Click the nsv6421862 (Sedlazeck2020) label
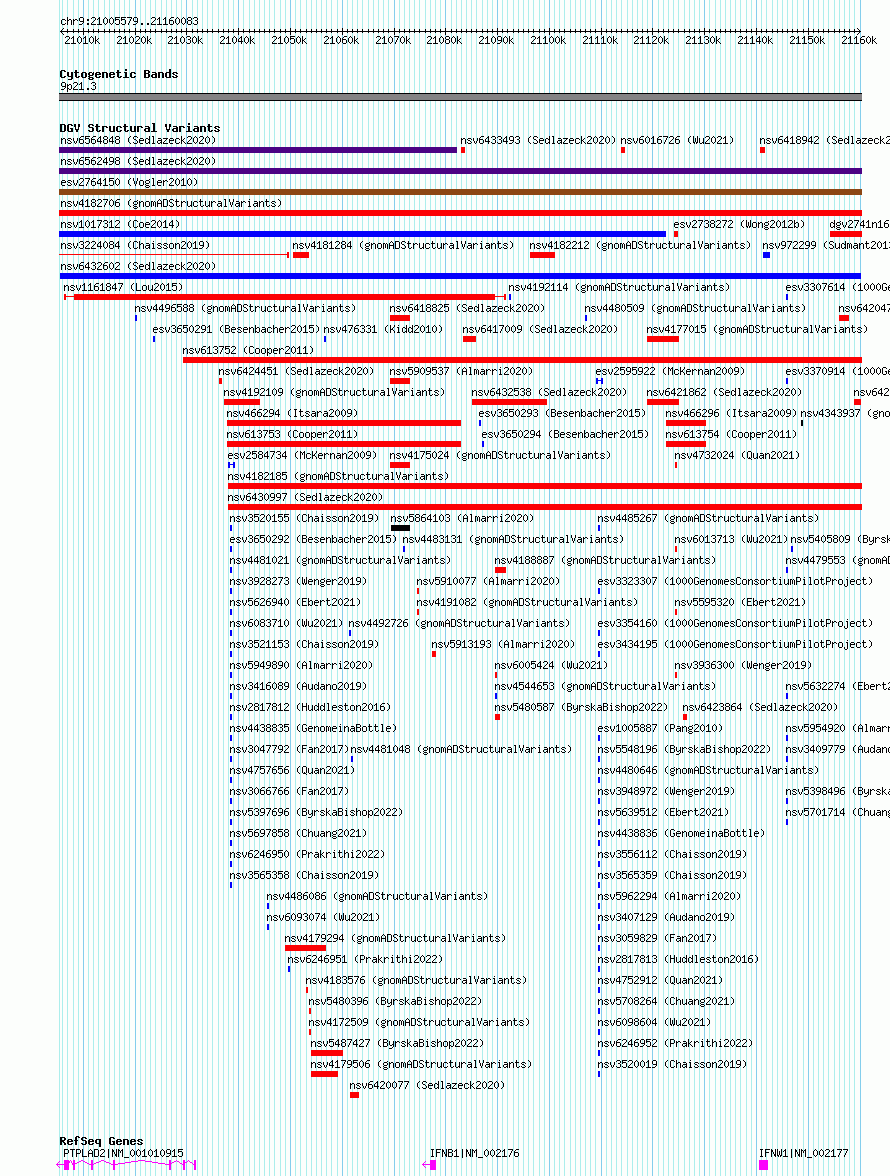This screenshot has width=890, height=1176. pos(724,392)
